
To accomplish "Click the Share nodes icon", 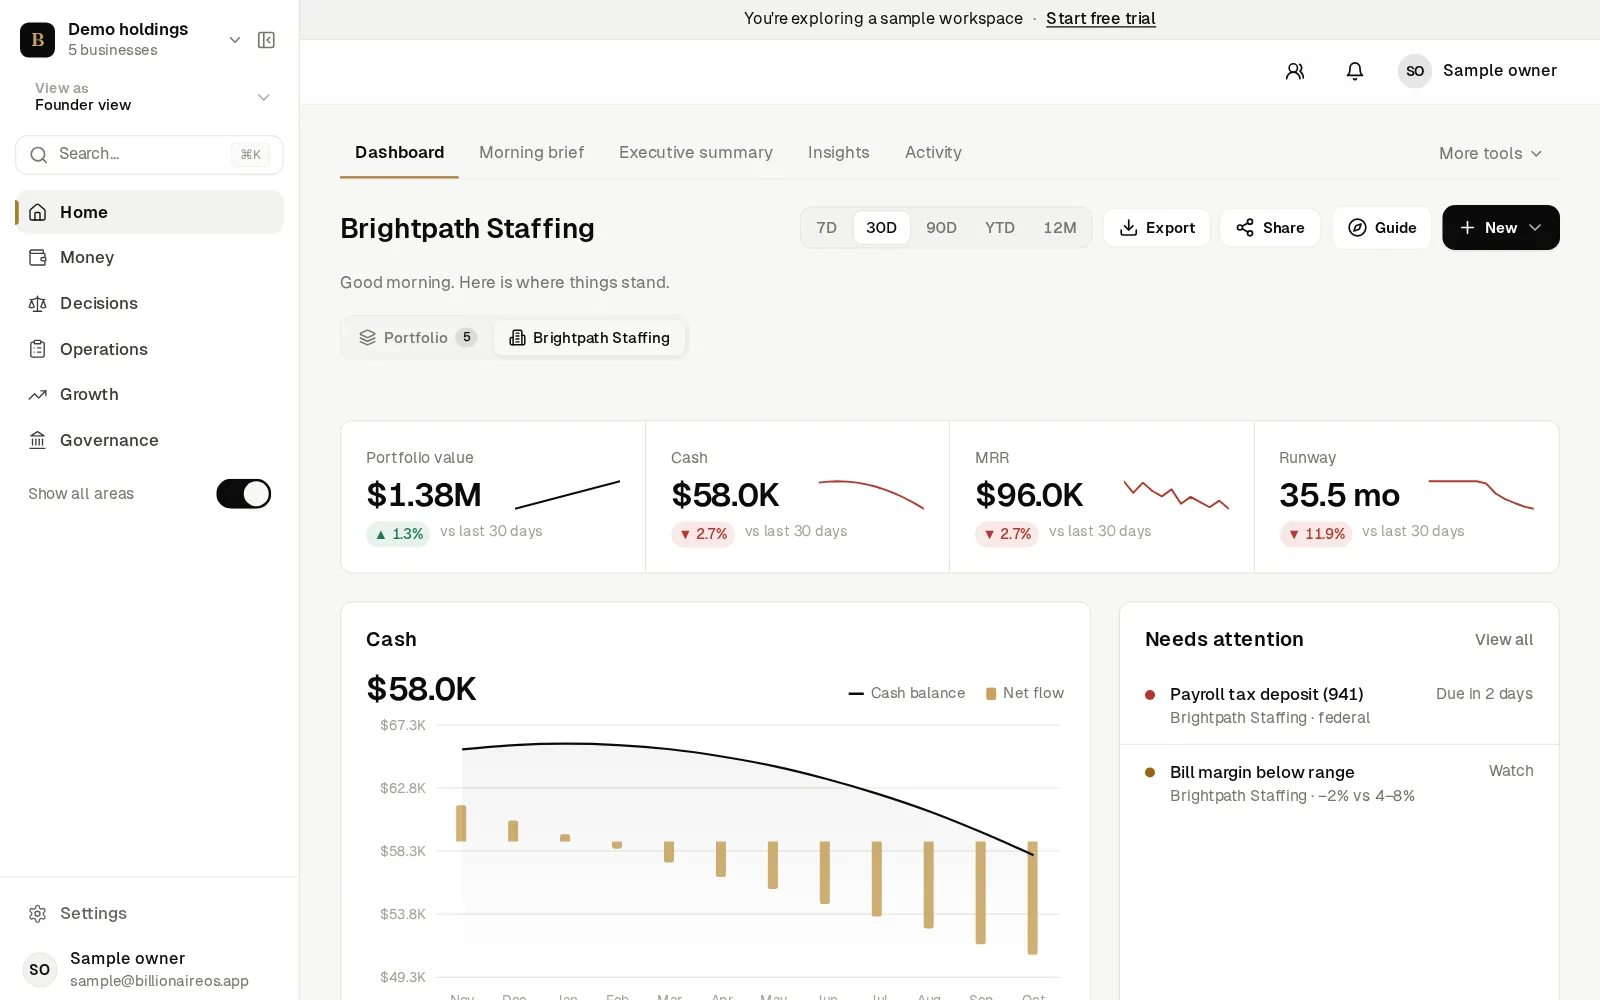I will (x=1245, y=228).
